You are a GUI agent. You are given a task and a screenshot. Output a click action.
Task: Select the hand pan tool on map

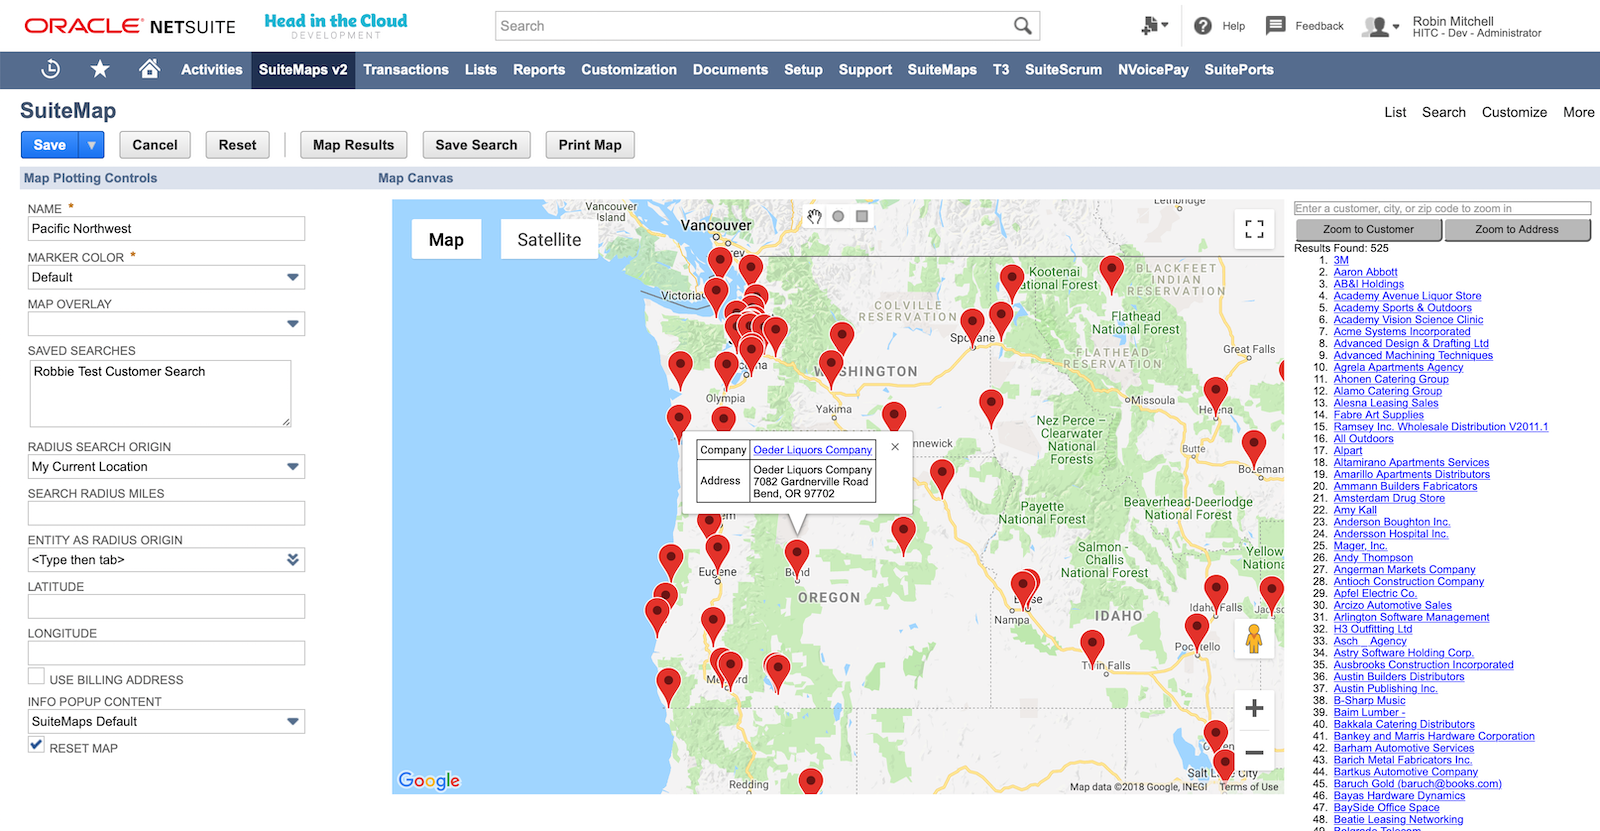[x=814, y=216]
